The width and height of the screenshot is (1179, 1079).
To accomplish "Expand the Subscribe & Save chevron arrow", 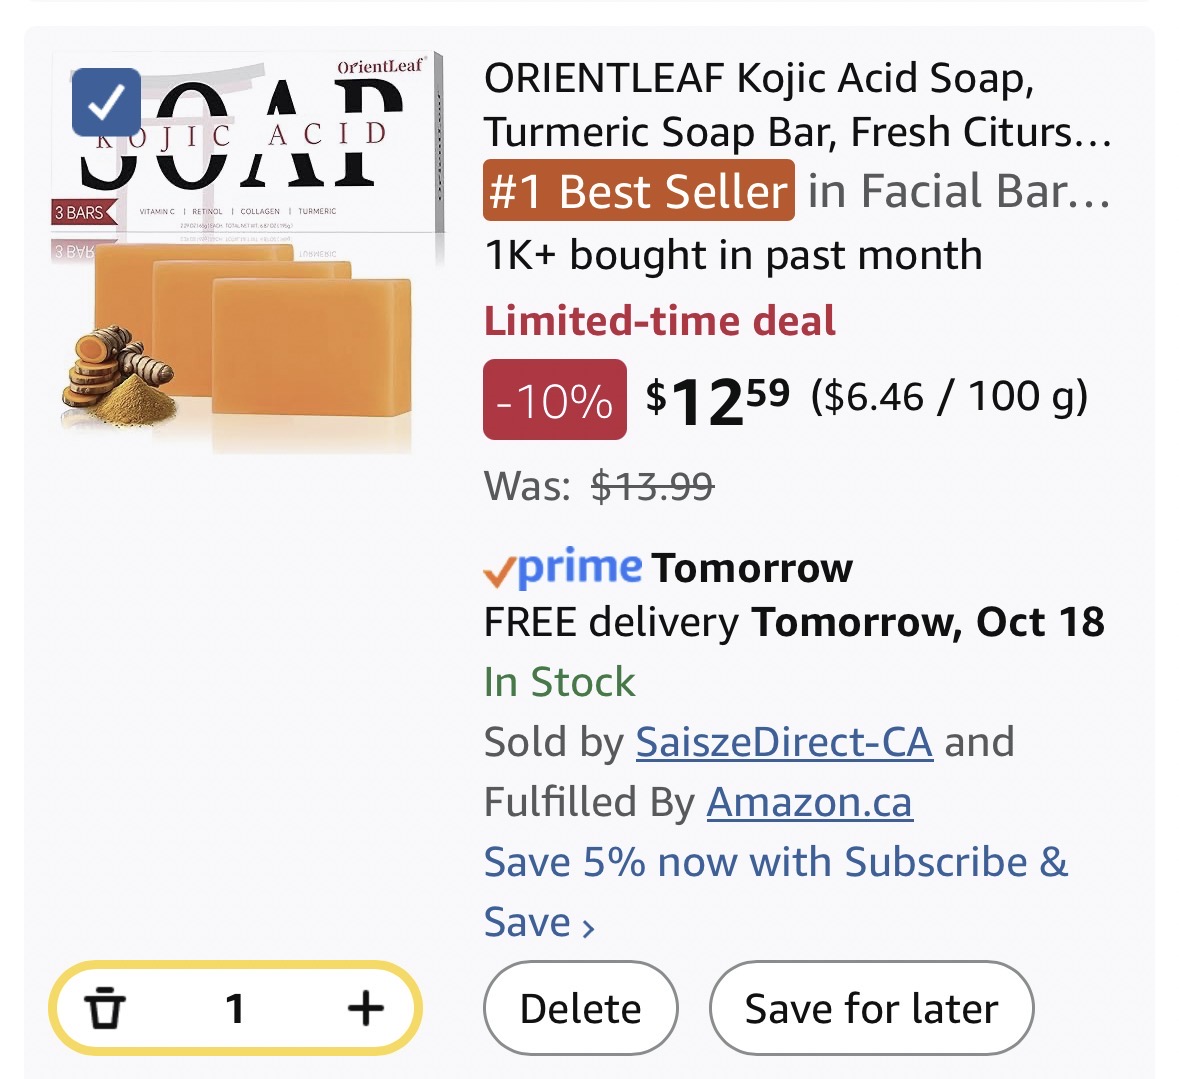I will tap(589, 927).
